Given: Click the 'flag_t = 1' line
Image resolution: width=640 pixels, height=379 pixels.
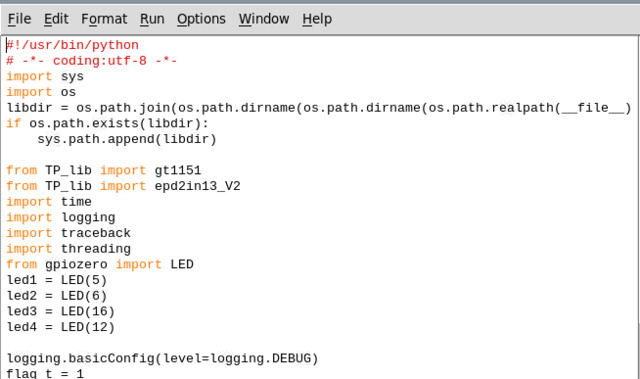Looking at the screenshot, I should (45, 373).
